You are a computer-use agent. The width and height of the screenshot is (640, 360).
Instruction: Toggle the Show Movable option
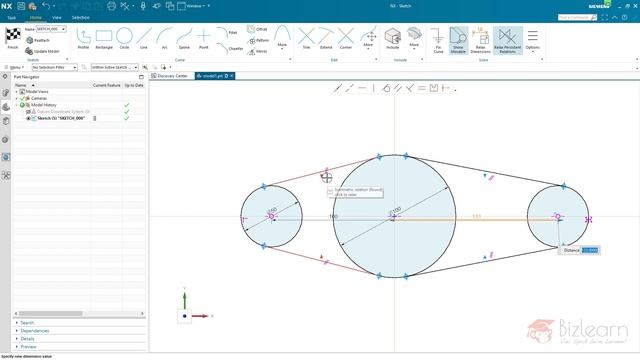(458, 40)
